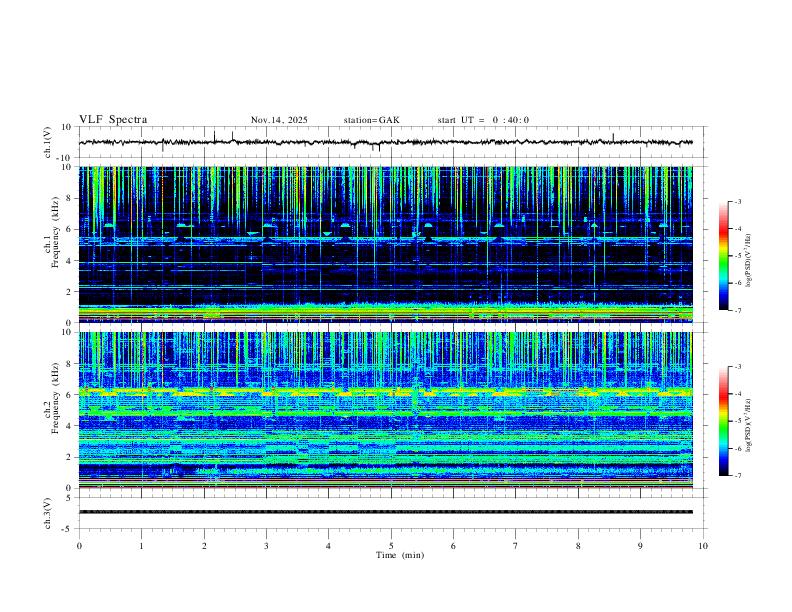Screen dimensions: 792x612
Task: Click the "VLF Spectra" plot title
Action: [113, 120]
